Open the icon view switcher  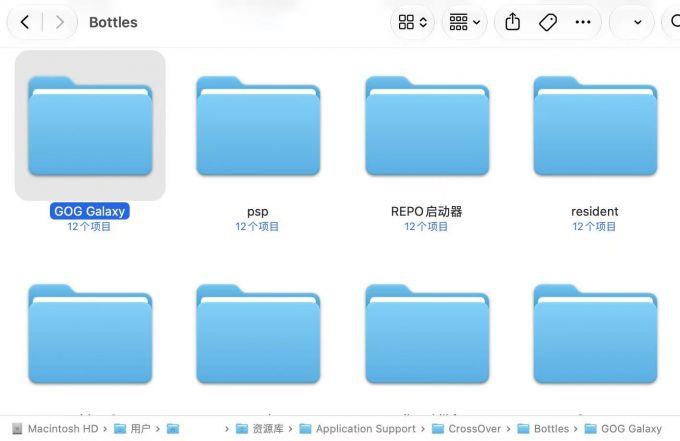pos(412,22)
